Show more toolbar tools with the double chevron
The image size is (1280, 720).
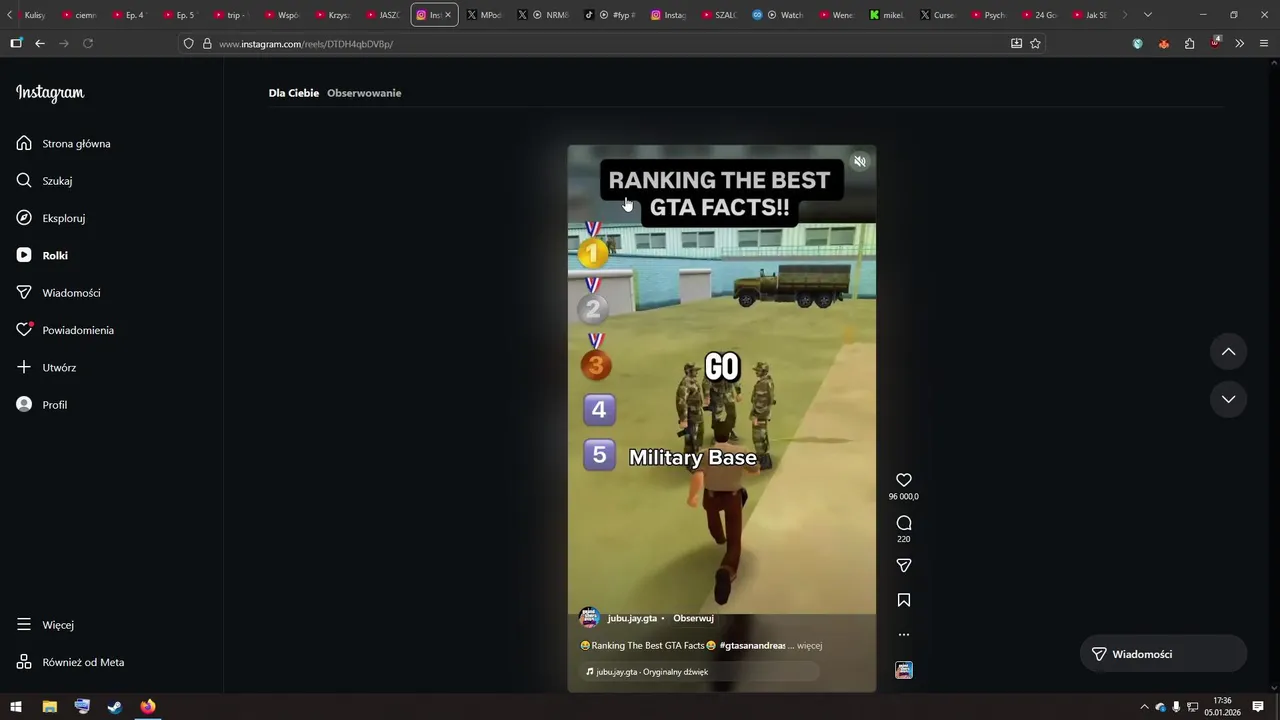pos(1239,44)
